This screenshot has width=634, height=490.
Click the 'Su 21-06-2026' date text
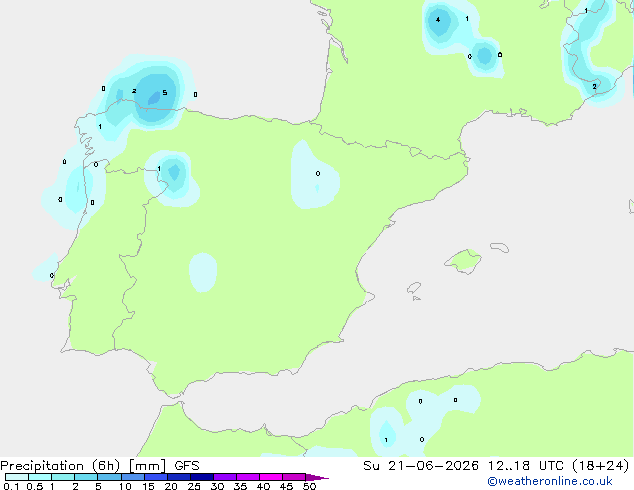(421, 466)
